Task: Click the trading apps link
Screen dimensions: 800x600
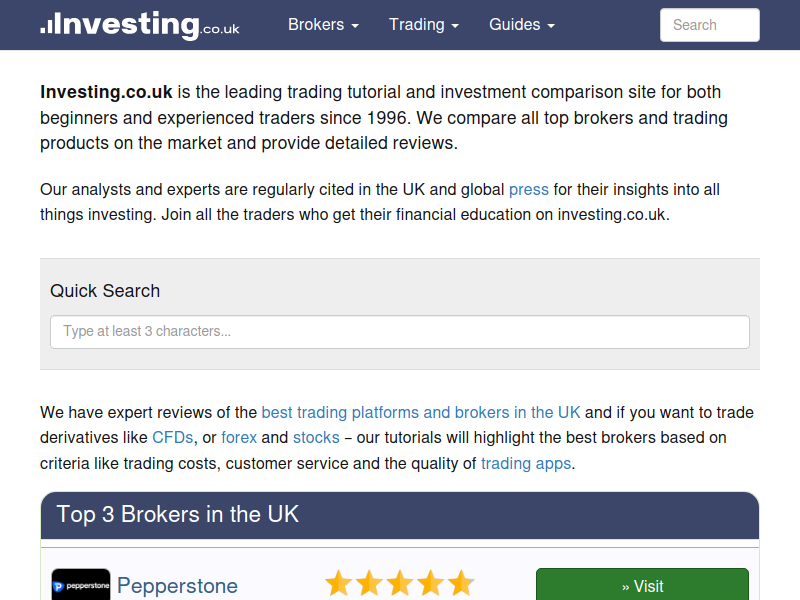Action: pos(526,463)
